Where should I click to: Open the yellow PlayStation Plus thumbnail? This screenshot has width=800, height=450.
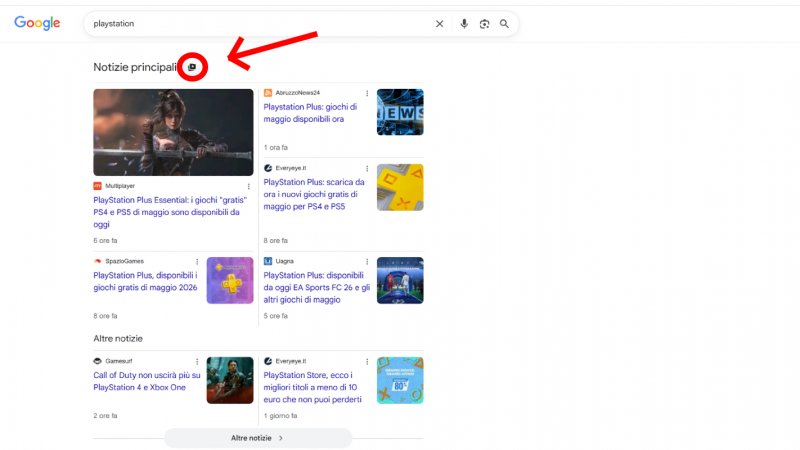coord(400,187)
